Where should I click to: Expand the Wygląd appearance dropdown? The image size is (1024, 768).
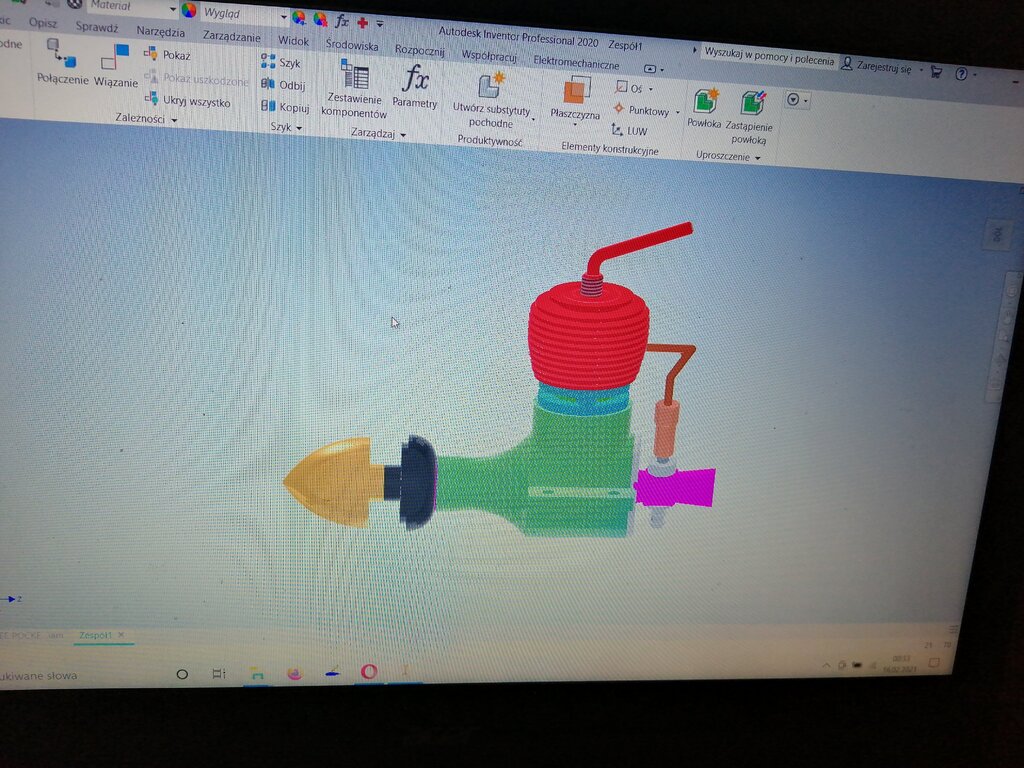coord(284,15)
